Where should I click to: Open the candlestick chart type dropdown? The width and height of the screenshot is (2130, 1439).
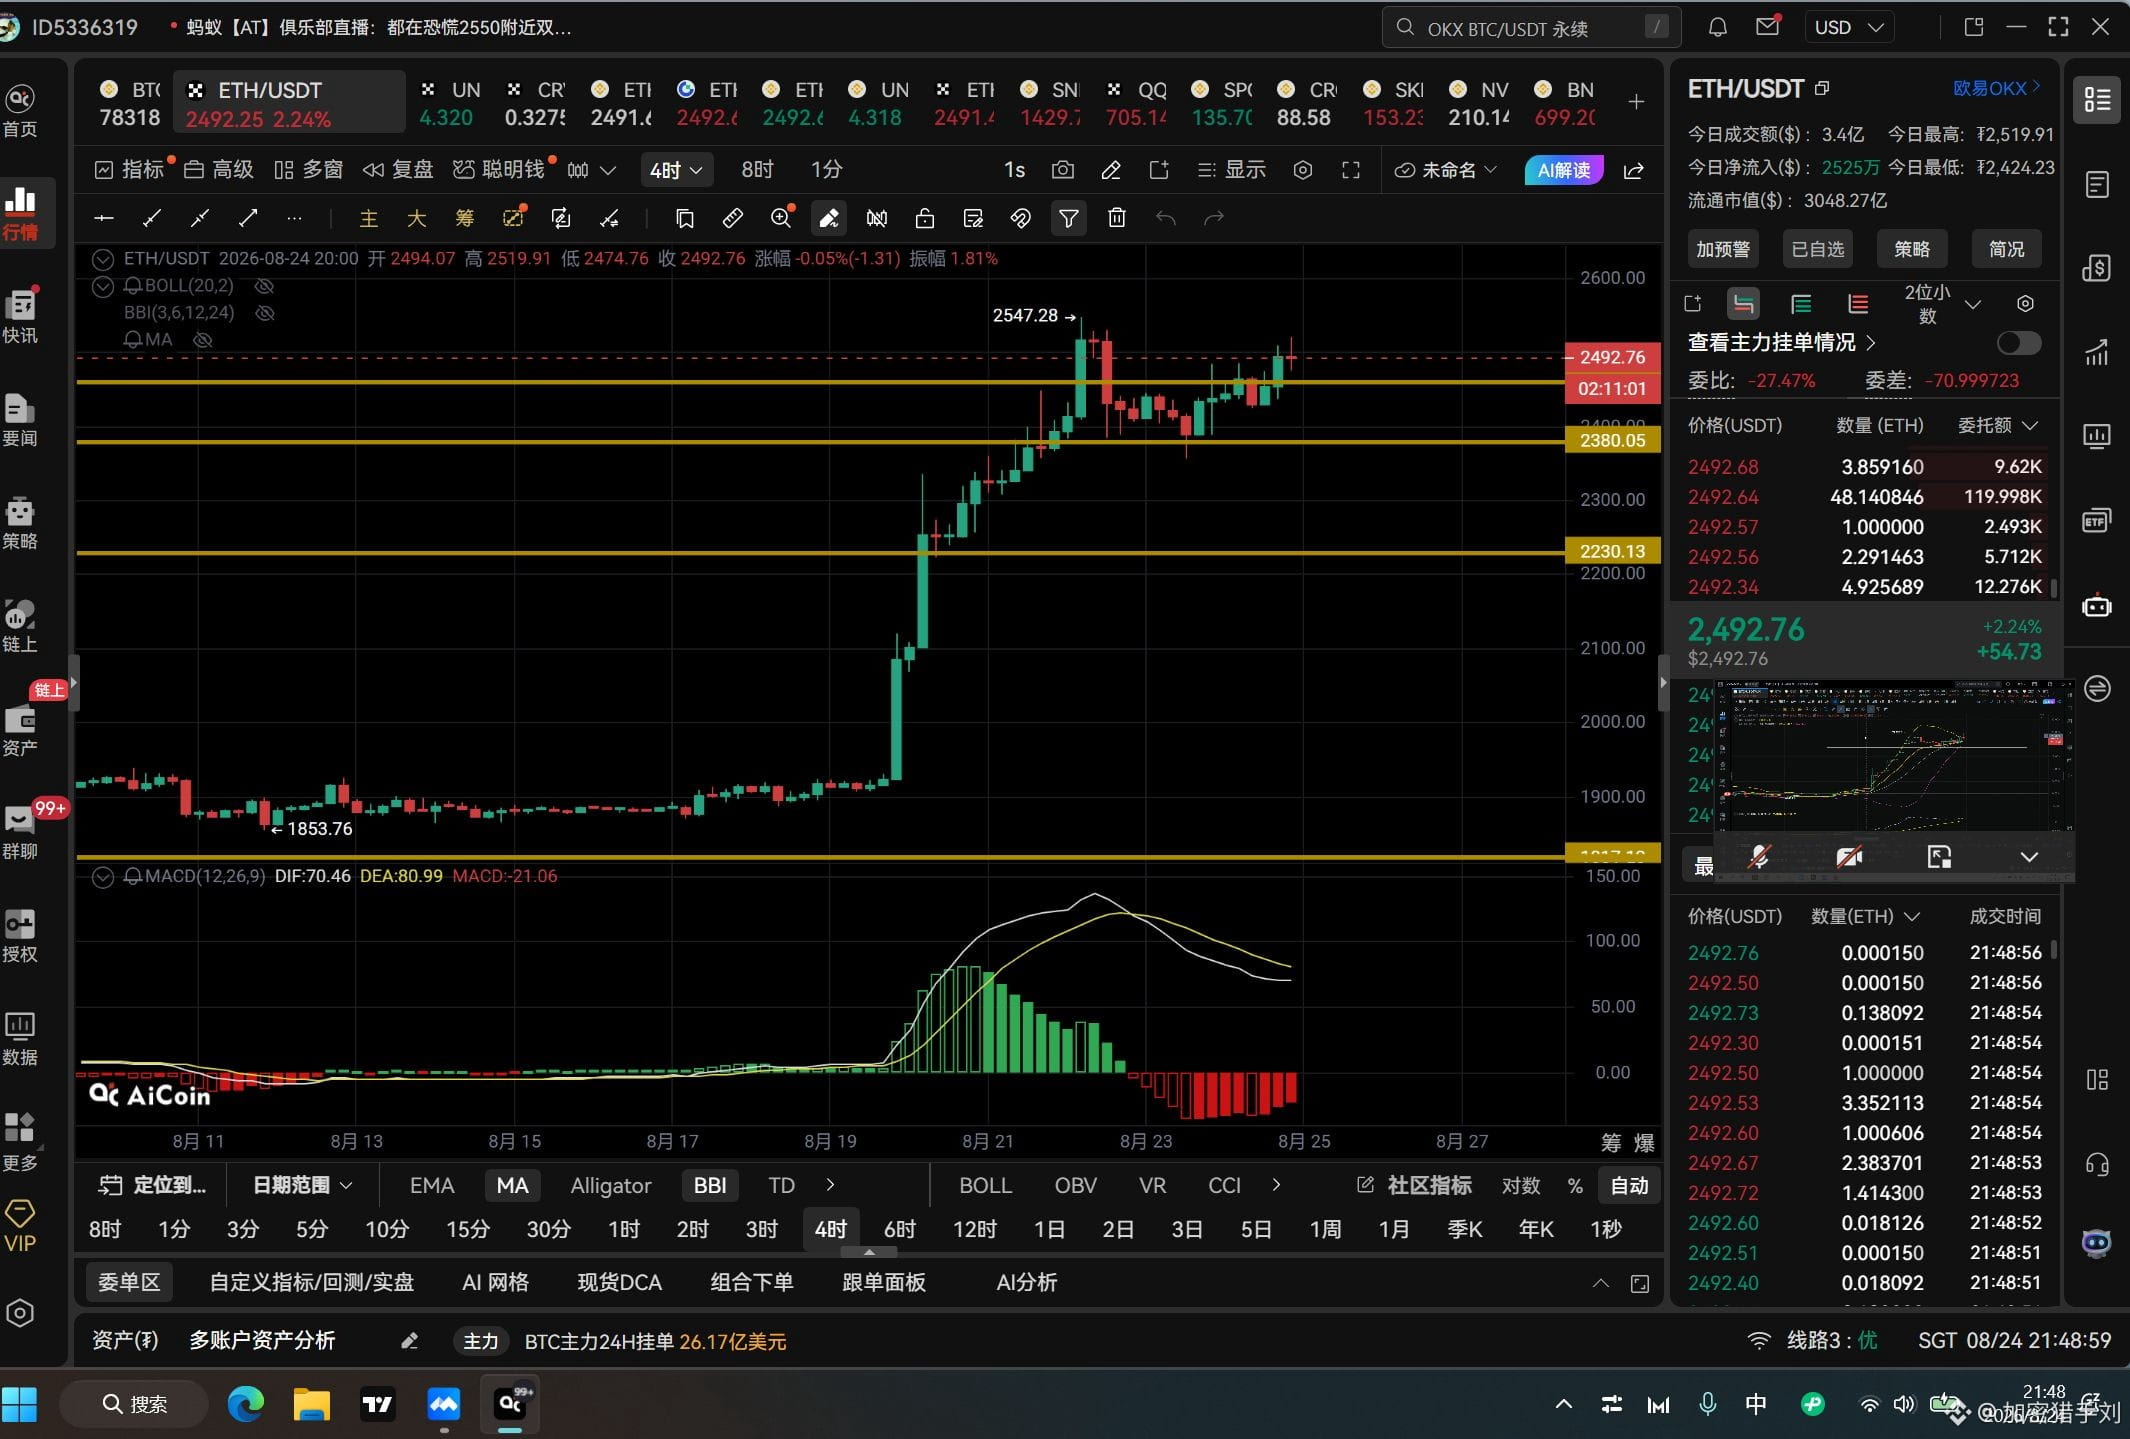click(x=590, y=170)
